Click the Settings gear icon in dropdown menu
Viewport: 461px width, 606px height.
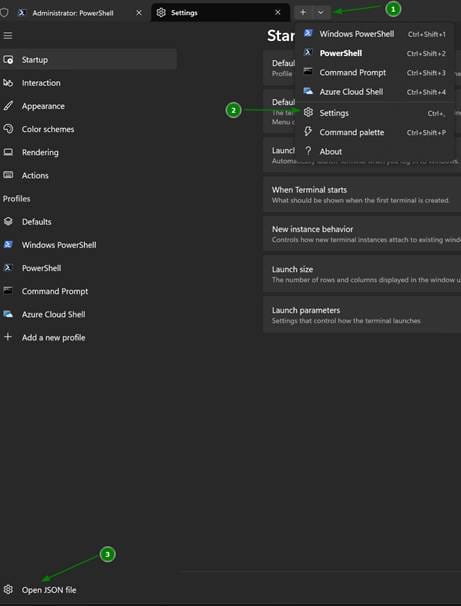point(308,112)
